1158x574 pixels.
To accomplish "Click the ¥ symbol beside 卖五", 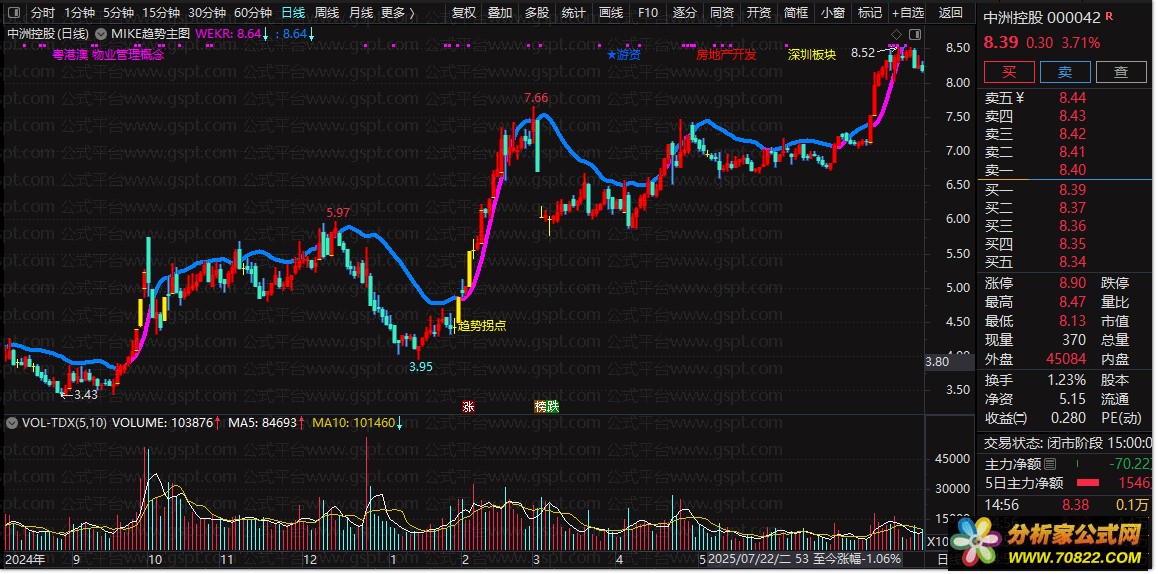I will tap(1020, 98).
